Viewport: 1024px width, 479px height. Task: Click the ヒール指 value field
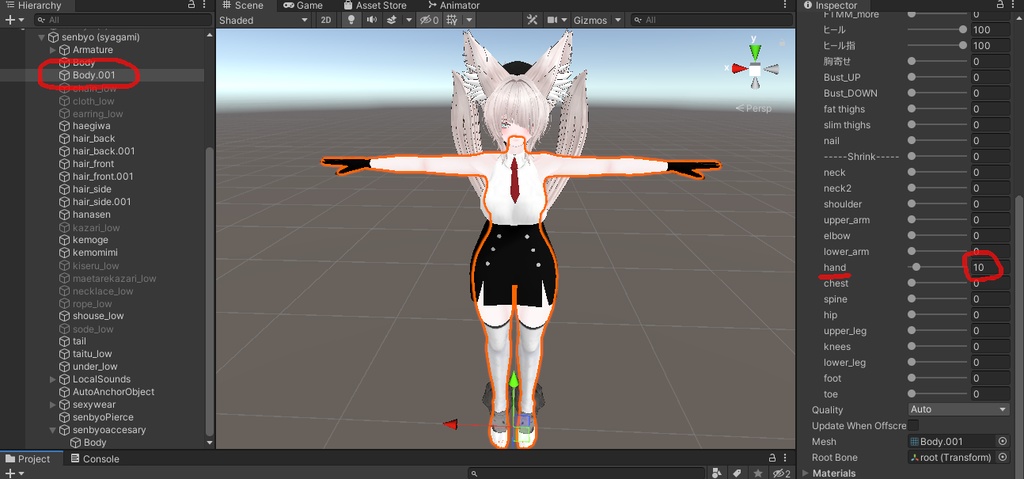pos(990,46)
